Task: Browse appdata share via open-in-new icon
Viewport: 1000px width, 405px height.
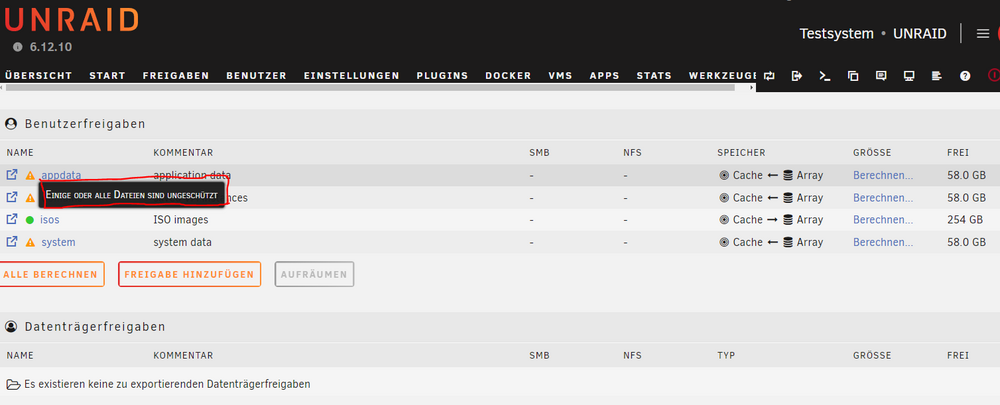Action: (11, 175)
